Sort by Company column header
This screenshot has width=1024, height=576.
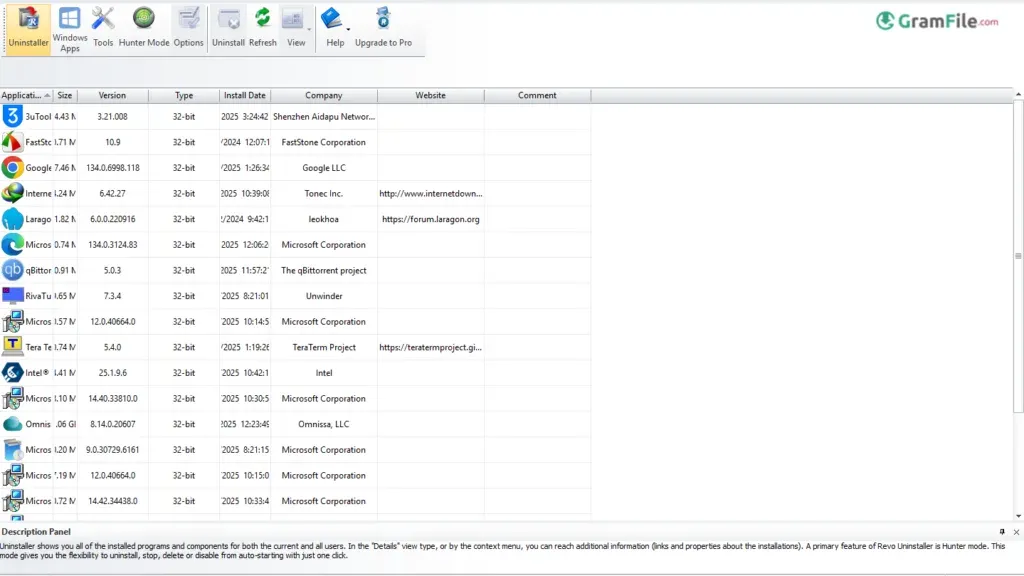(324, 95)
